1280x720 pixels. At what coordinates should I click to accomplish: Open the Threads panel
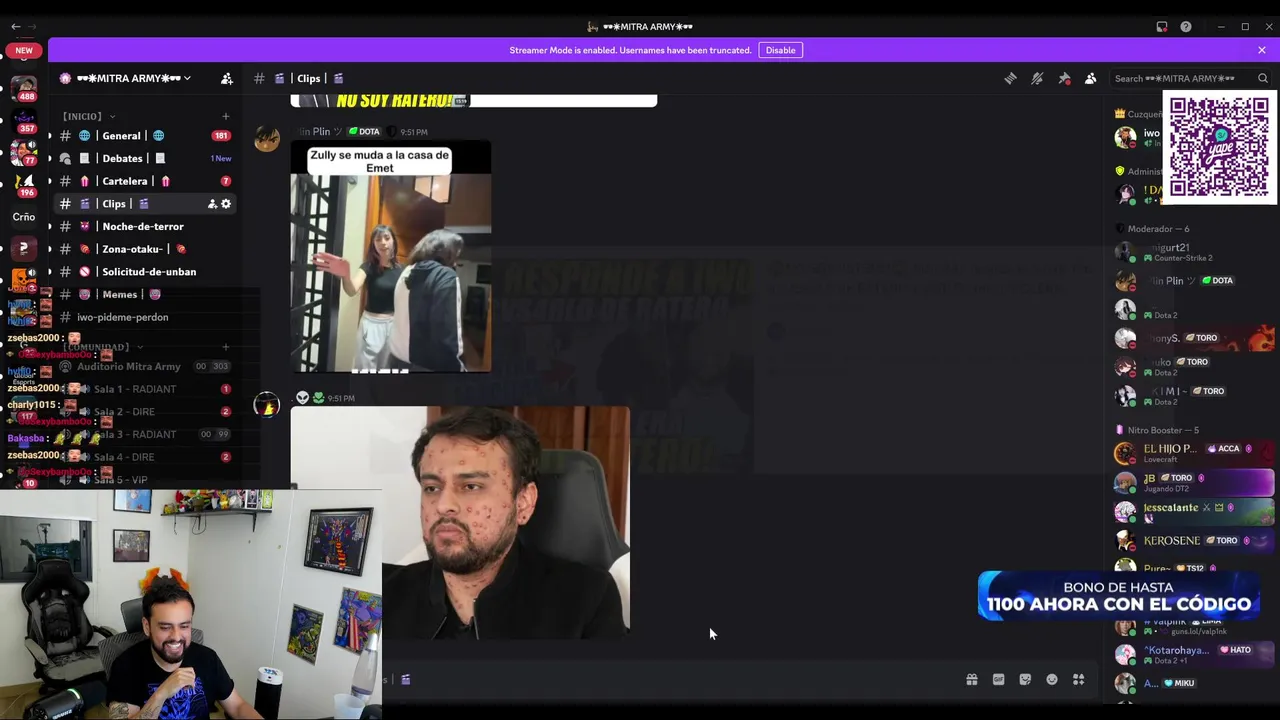pyautogui.click(x=1010, y=78)
